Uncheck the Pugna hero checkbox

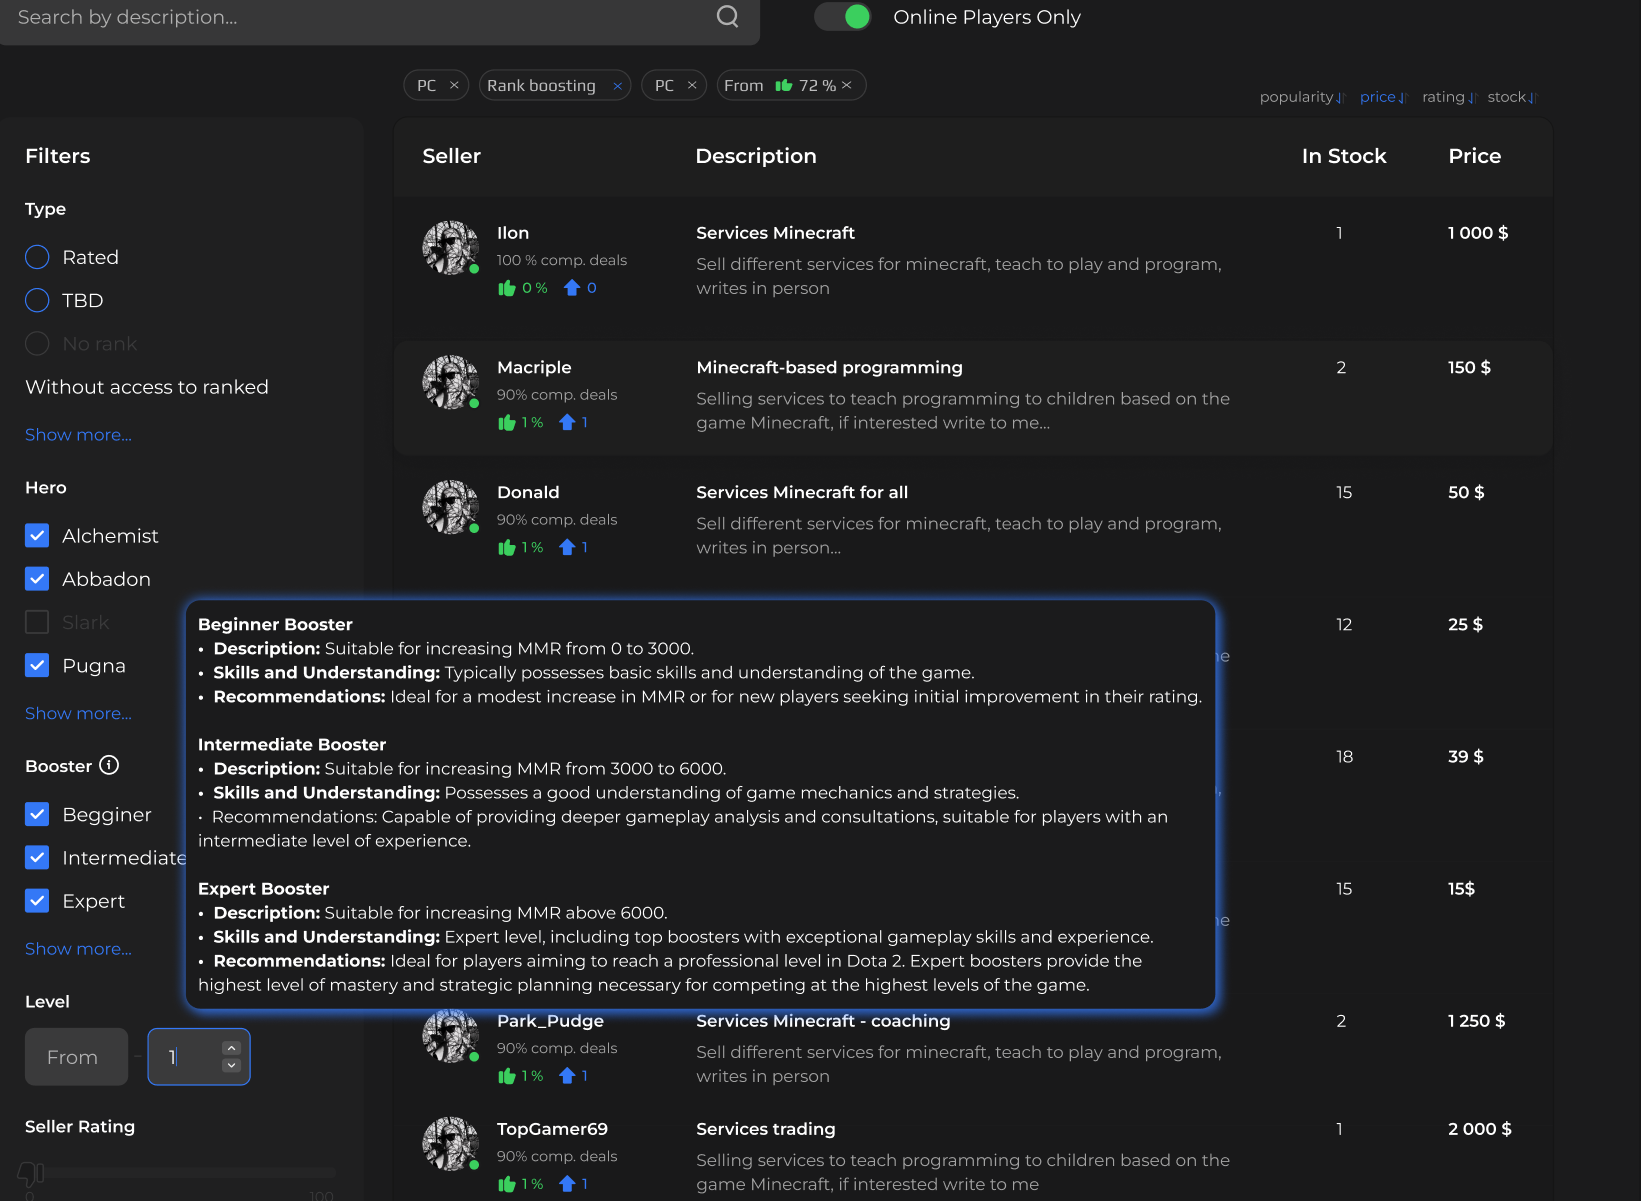coord(37,665)
